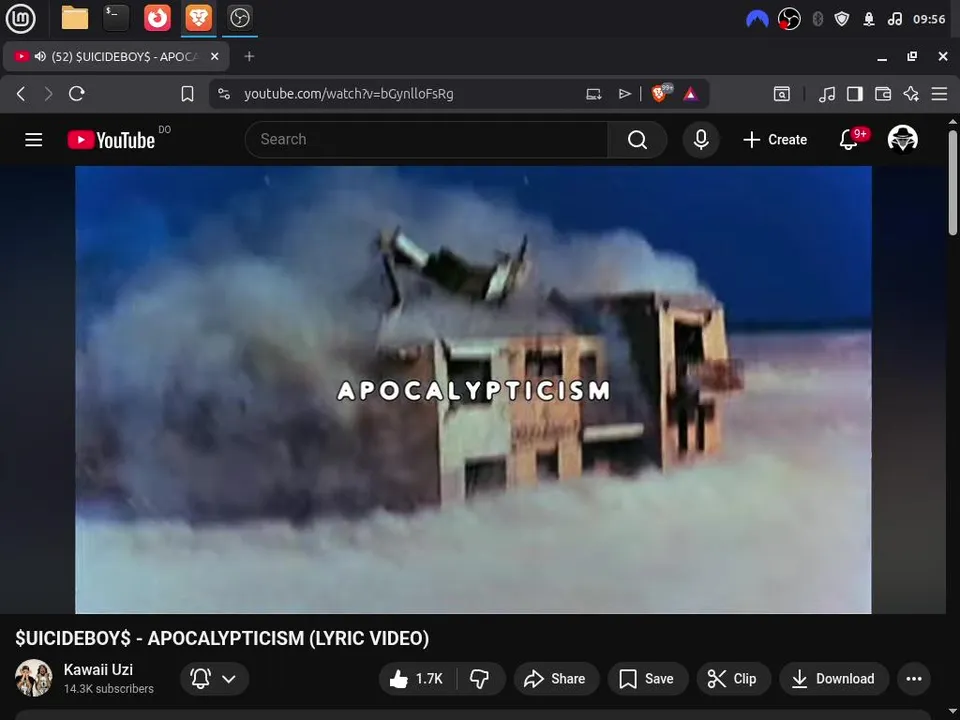Save the video to a playlist
Viewport: 960px width, 720px height.
coord(648,678)
